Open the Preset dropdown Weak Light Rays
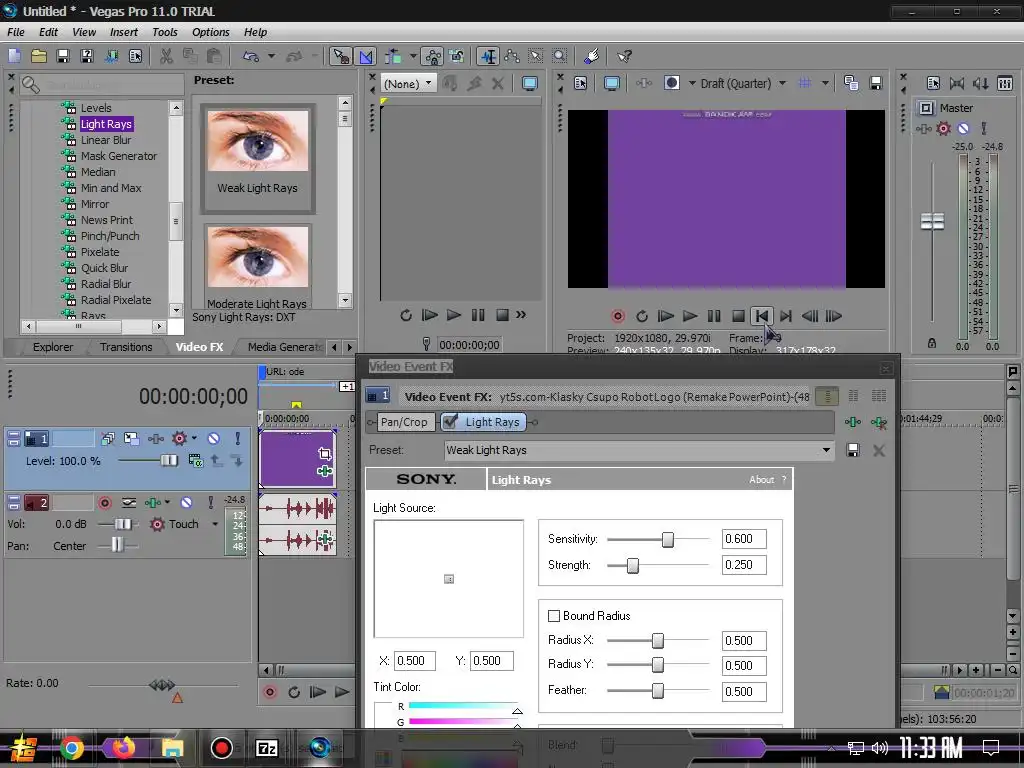 point(639,450)
